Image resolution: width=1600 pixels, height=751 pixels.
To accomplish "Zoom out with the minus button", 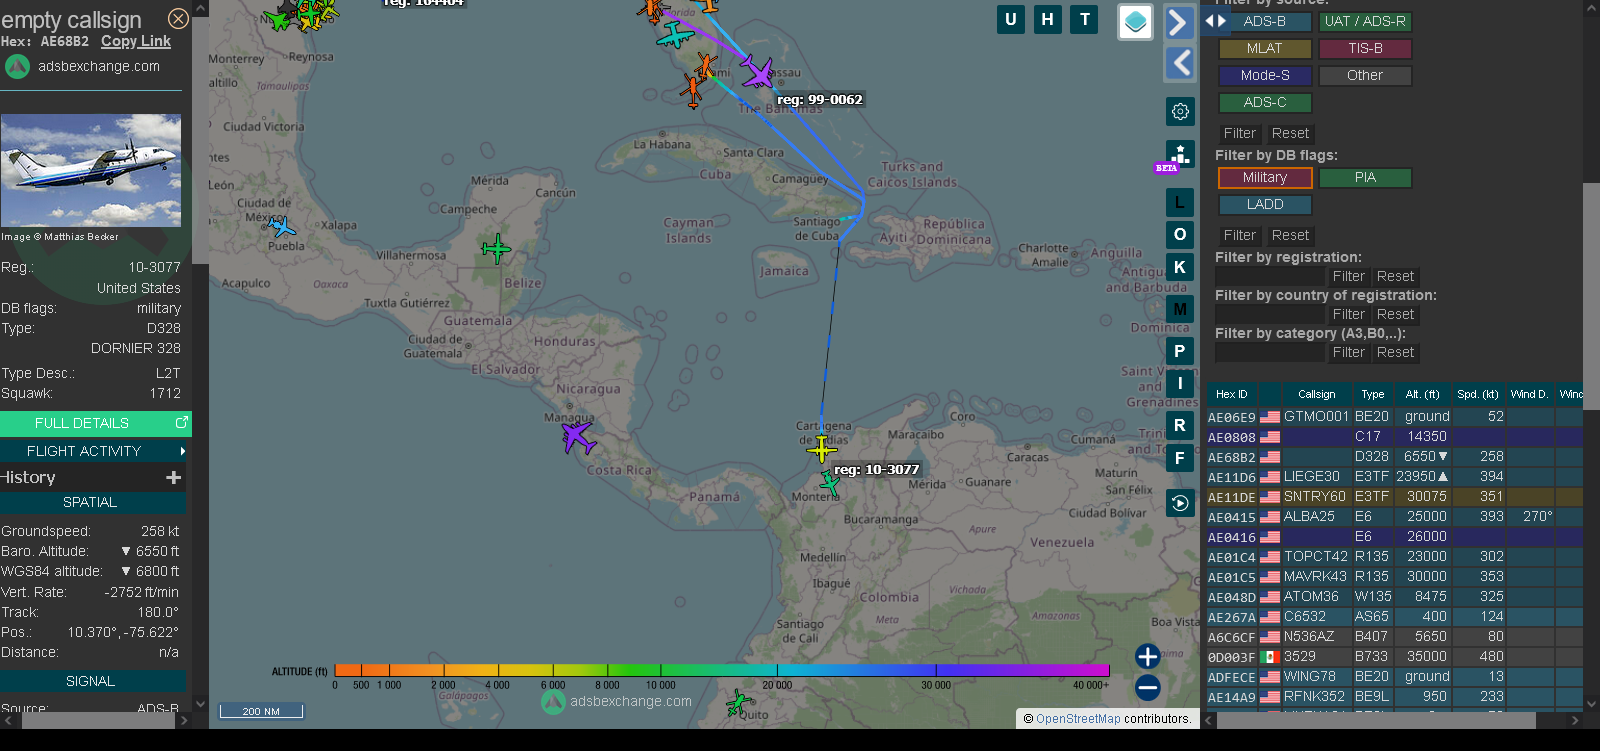I will (1148, 687).
